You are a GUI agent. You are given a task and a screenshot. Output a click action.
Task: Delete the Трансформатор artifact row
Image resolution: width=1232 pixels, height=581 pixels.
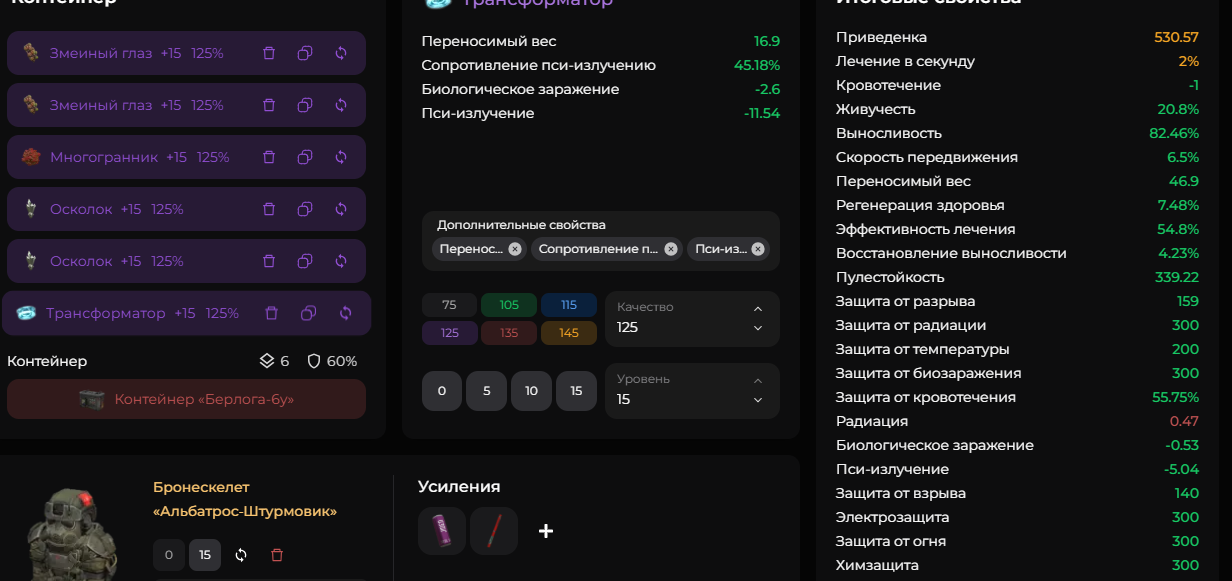pyautogui.click(x=271, y=313)
